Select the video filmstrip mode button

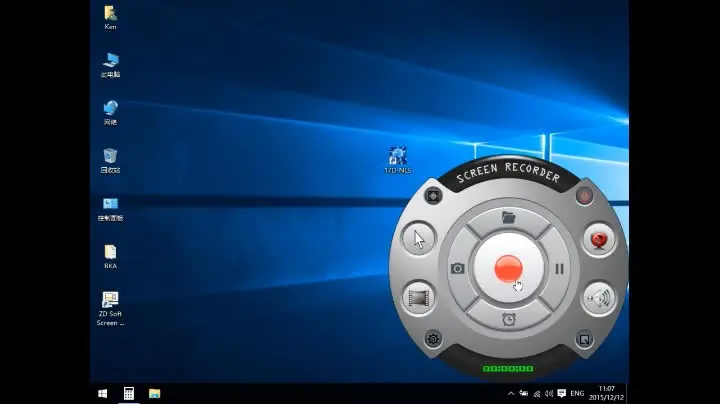pos(418,298)
